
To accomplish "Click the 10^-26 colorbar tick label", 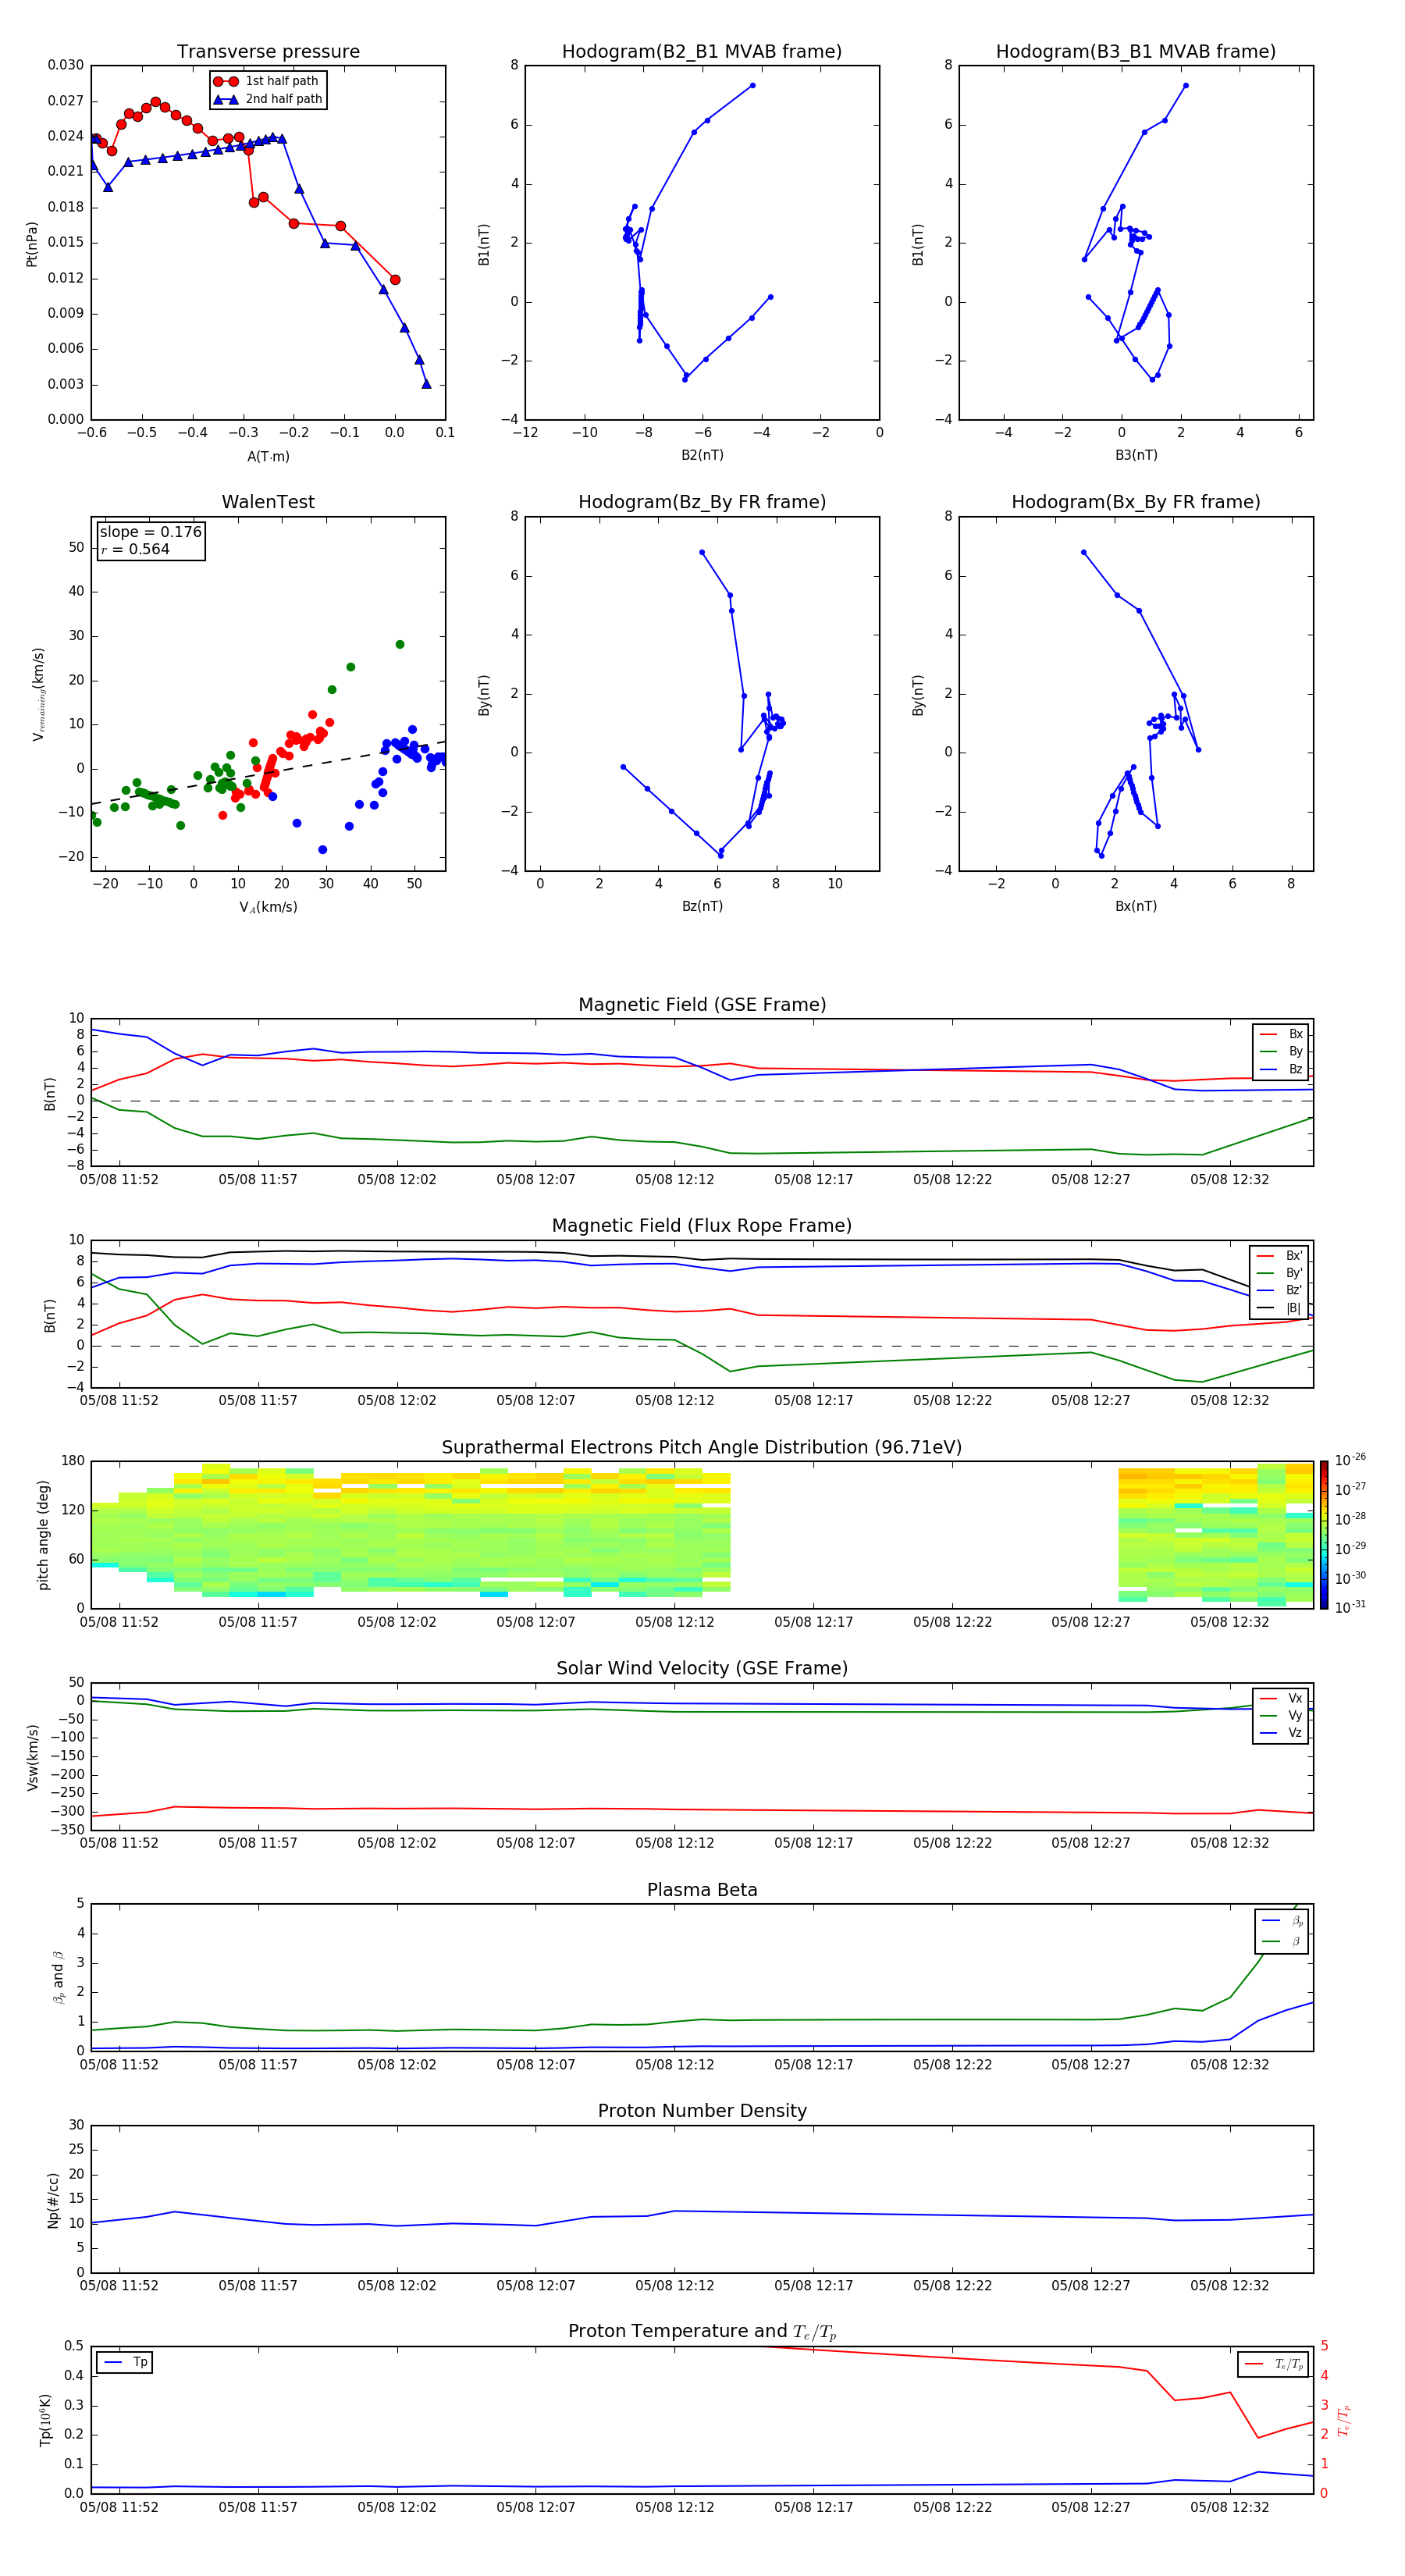I will tap(1350, 1460).
